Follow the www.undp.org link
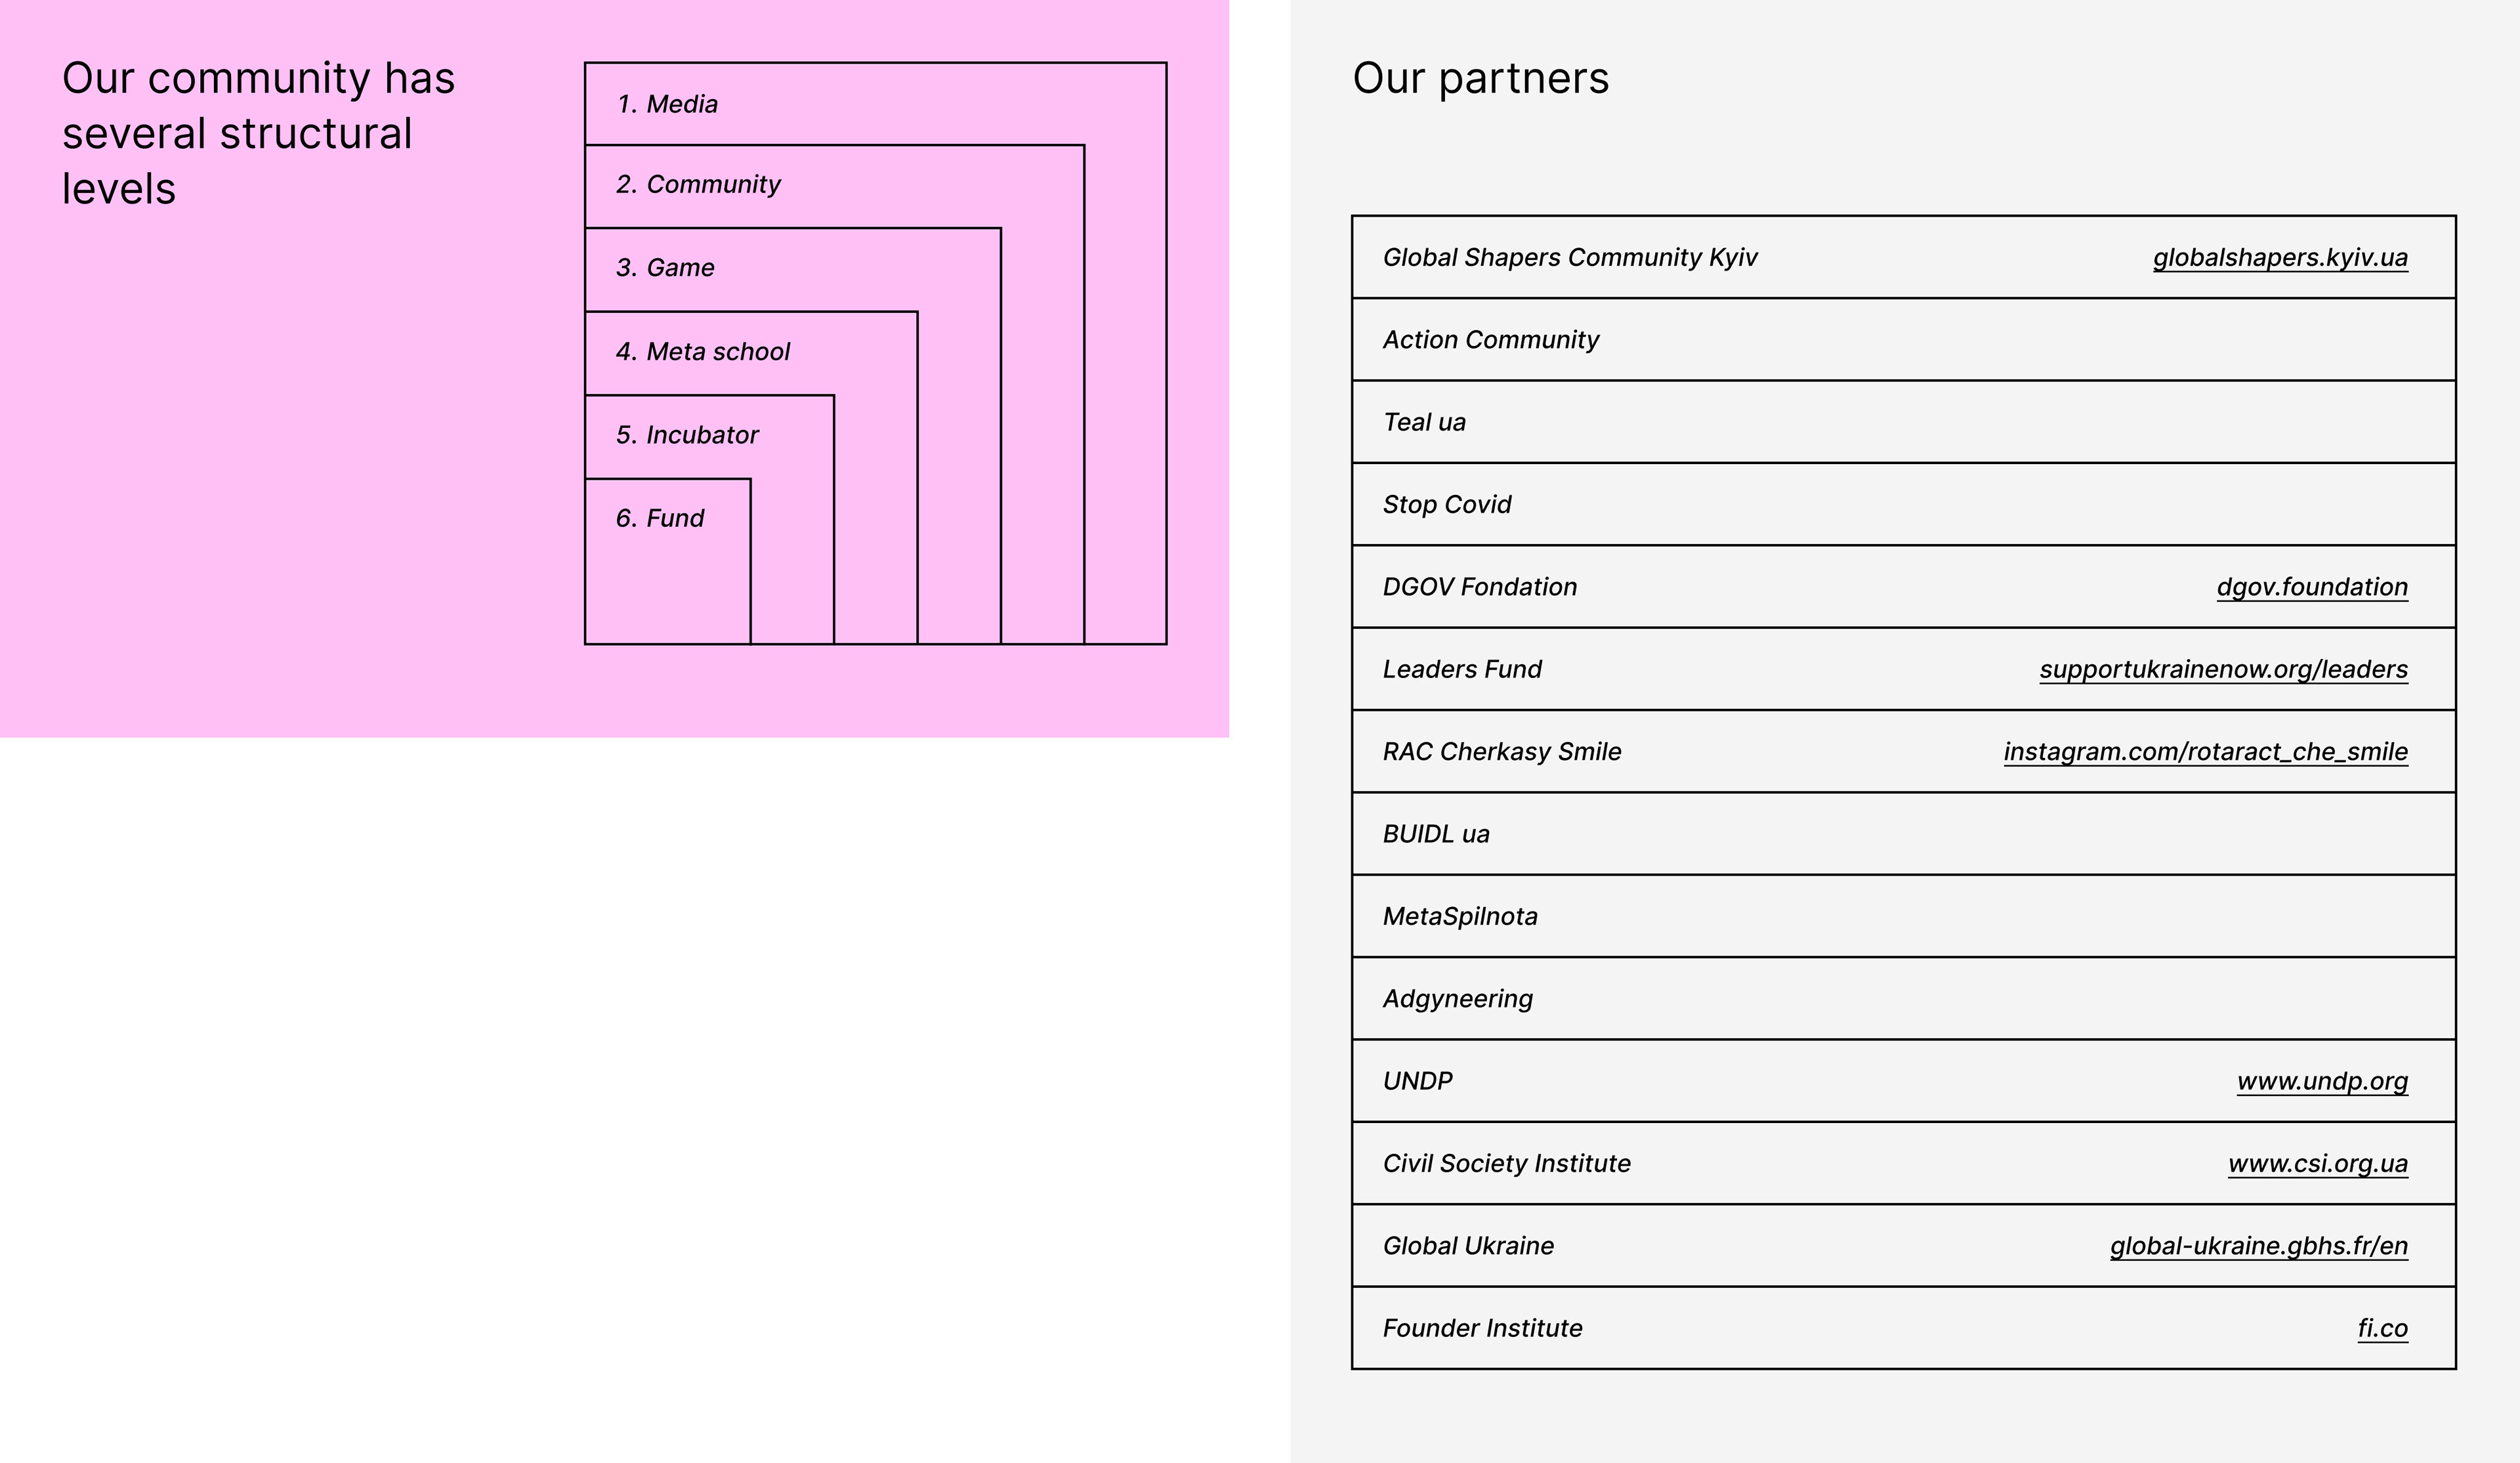 (x=2322, y=1081)
